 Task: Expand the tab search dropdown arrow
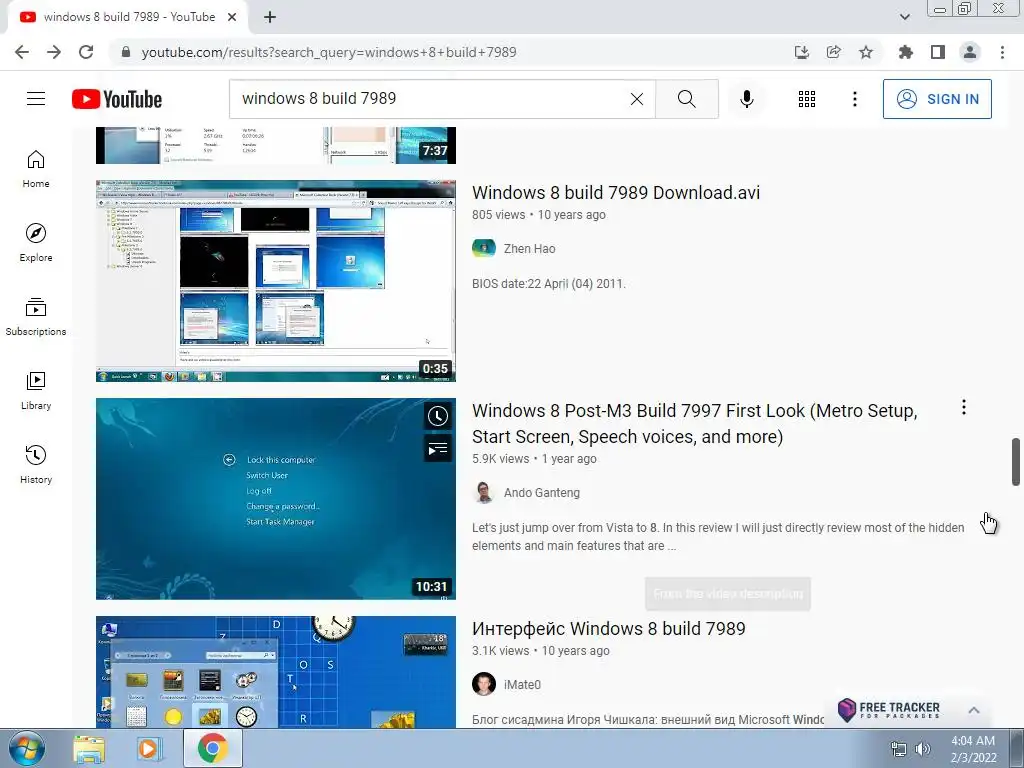pos(904,17)
